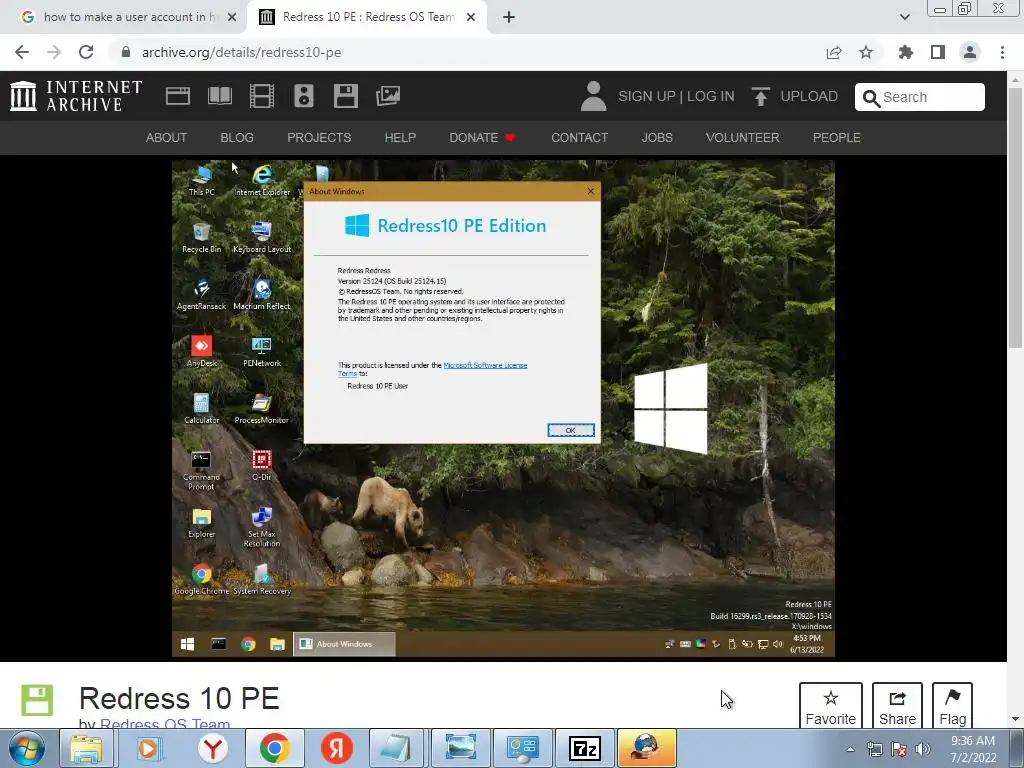
Task: Open Google Chrome from the taskbar
Action: (x=274, y=748)
